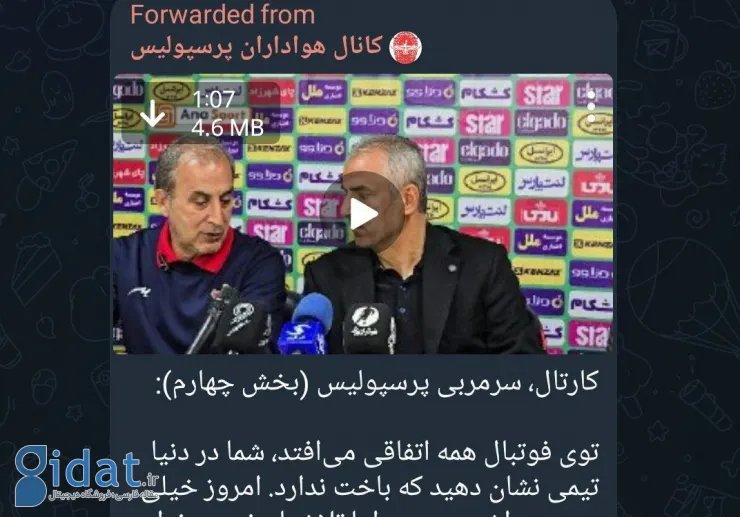Click the popcorn doodle on chat background
Screen dimensions: 740x517
click(x=34, y=263)
